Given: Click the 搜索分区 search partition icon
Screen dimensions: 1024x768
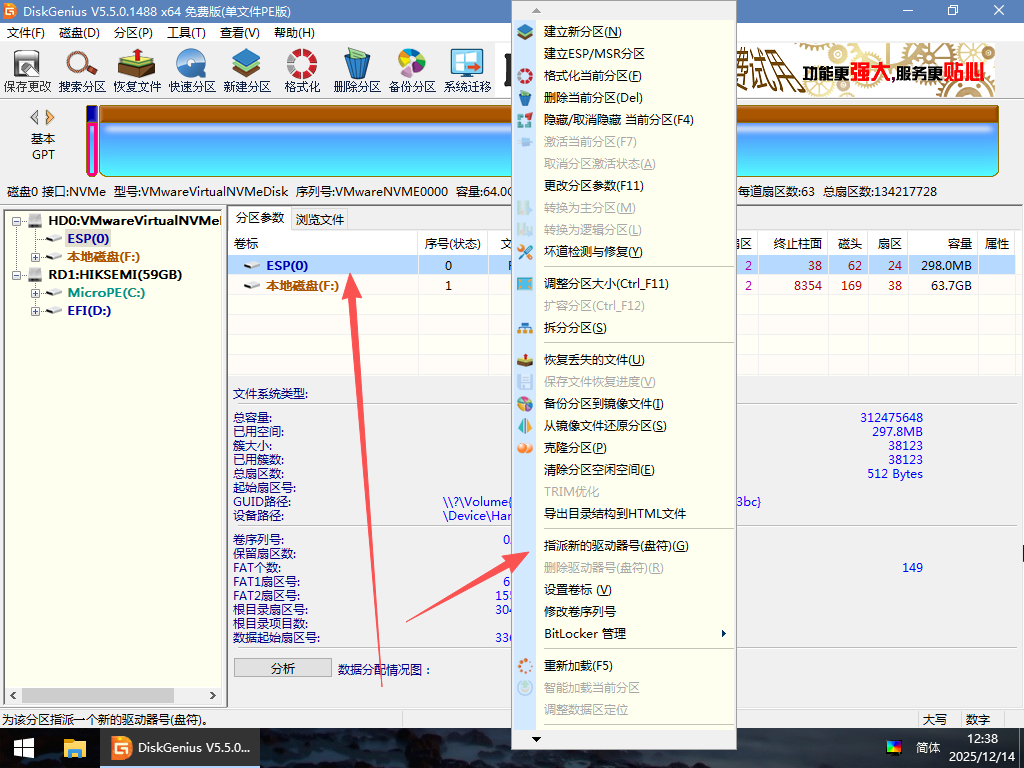Looking at the screenshot, I should coord(82,70).
